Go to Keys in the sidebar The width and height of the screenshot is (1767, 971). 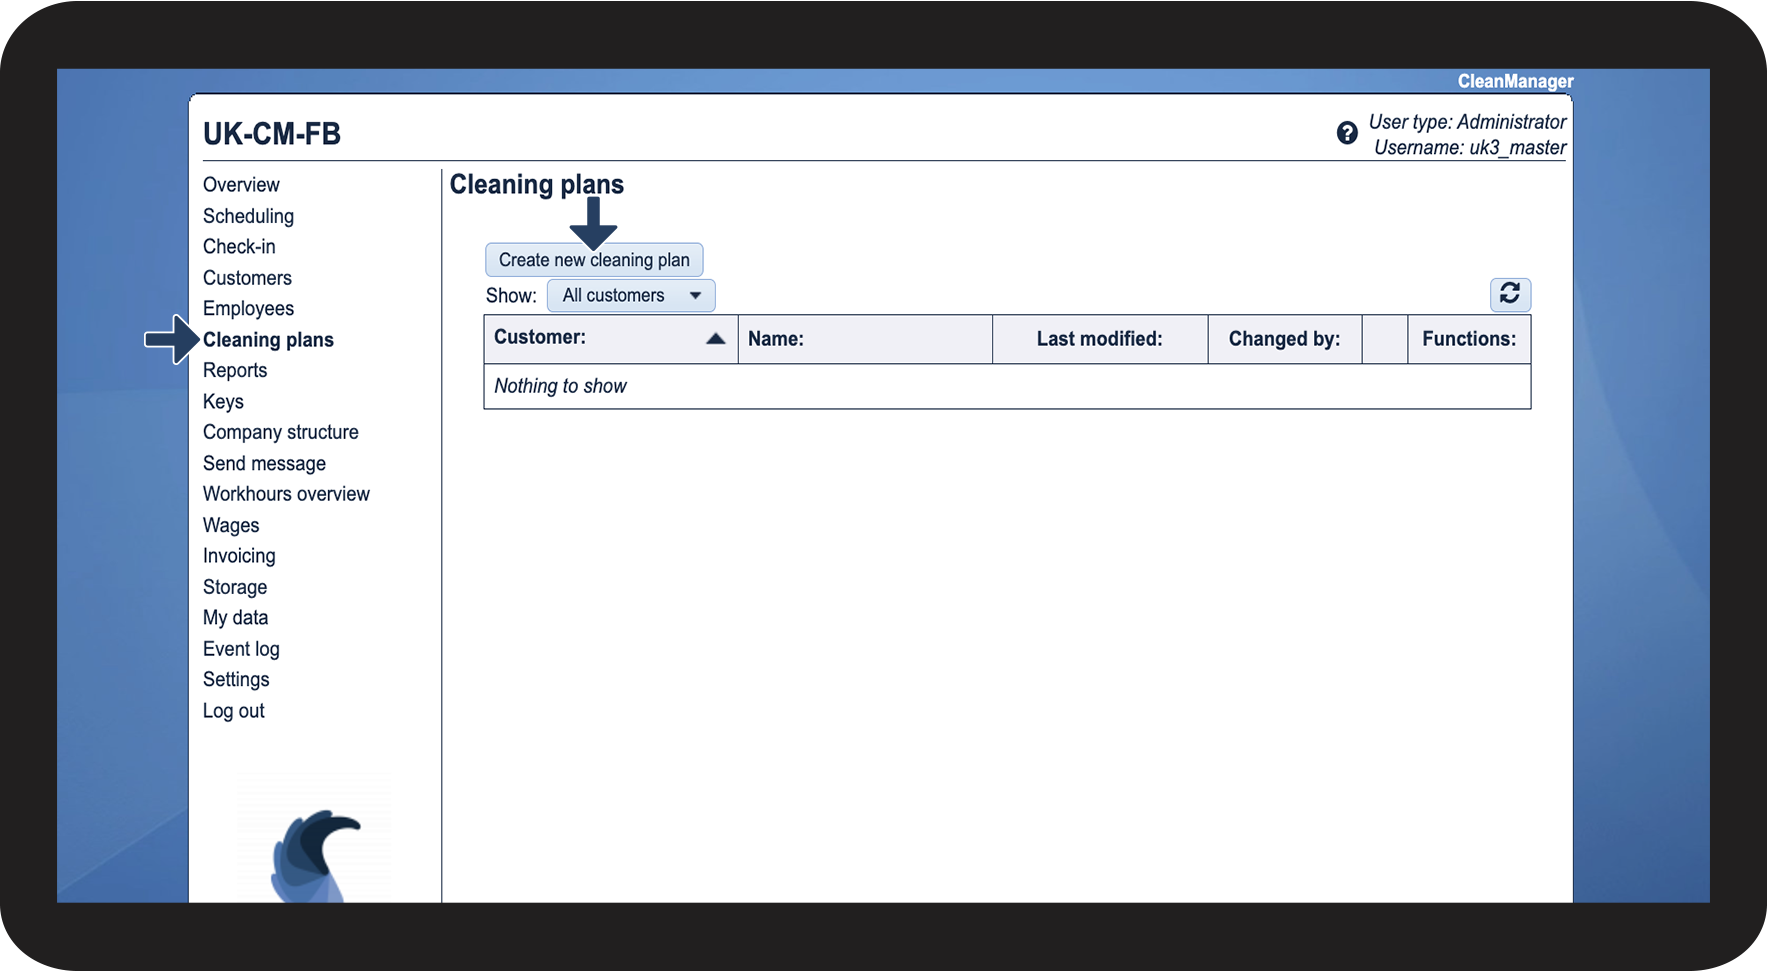[x=223, y=402]
